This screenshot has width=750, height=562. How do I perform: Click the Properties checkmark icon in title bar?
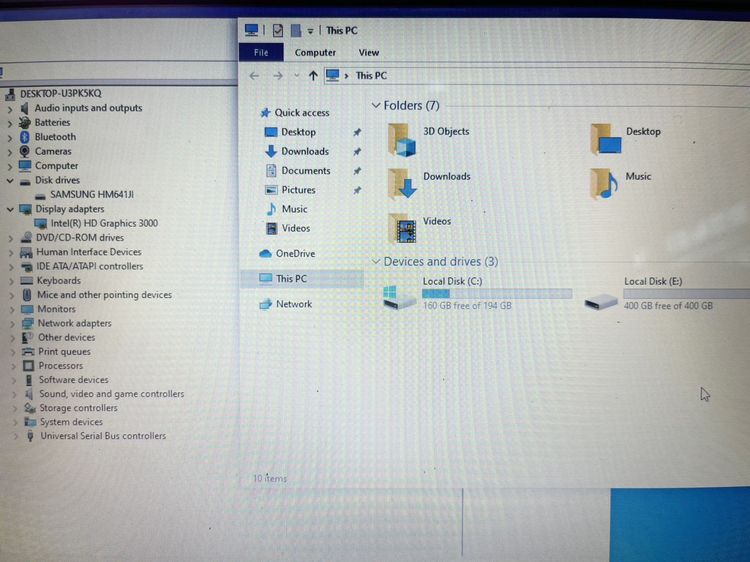[x=278, y=31]
